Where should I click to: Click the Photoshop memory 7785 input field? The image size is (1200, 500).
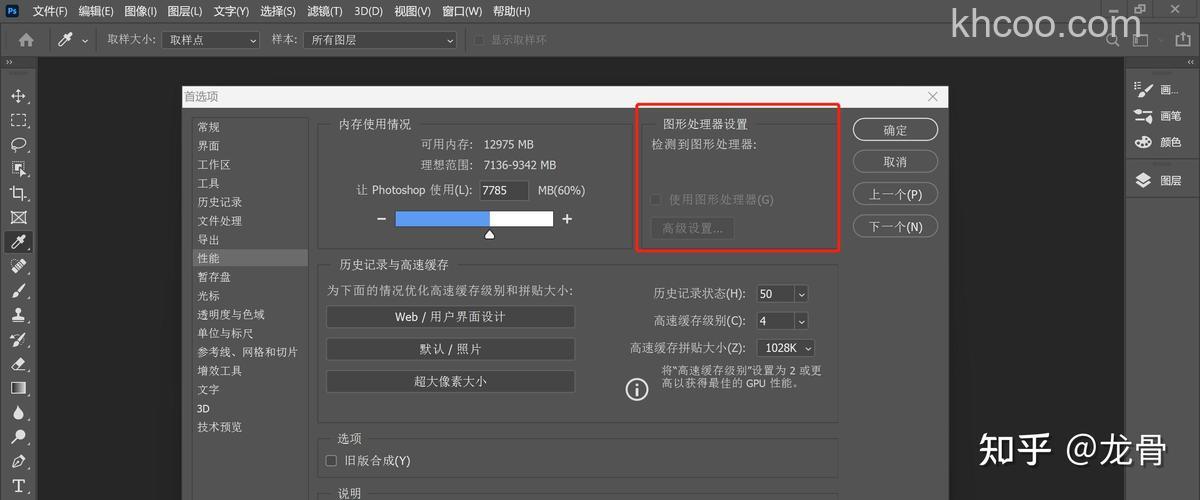pos(505,190)
